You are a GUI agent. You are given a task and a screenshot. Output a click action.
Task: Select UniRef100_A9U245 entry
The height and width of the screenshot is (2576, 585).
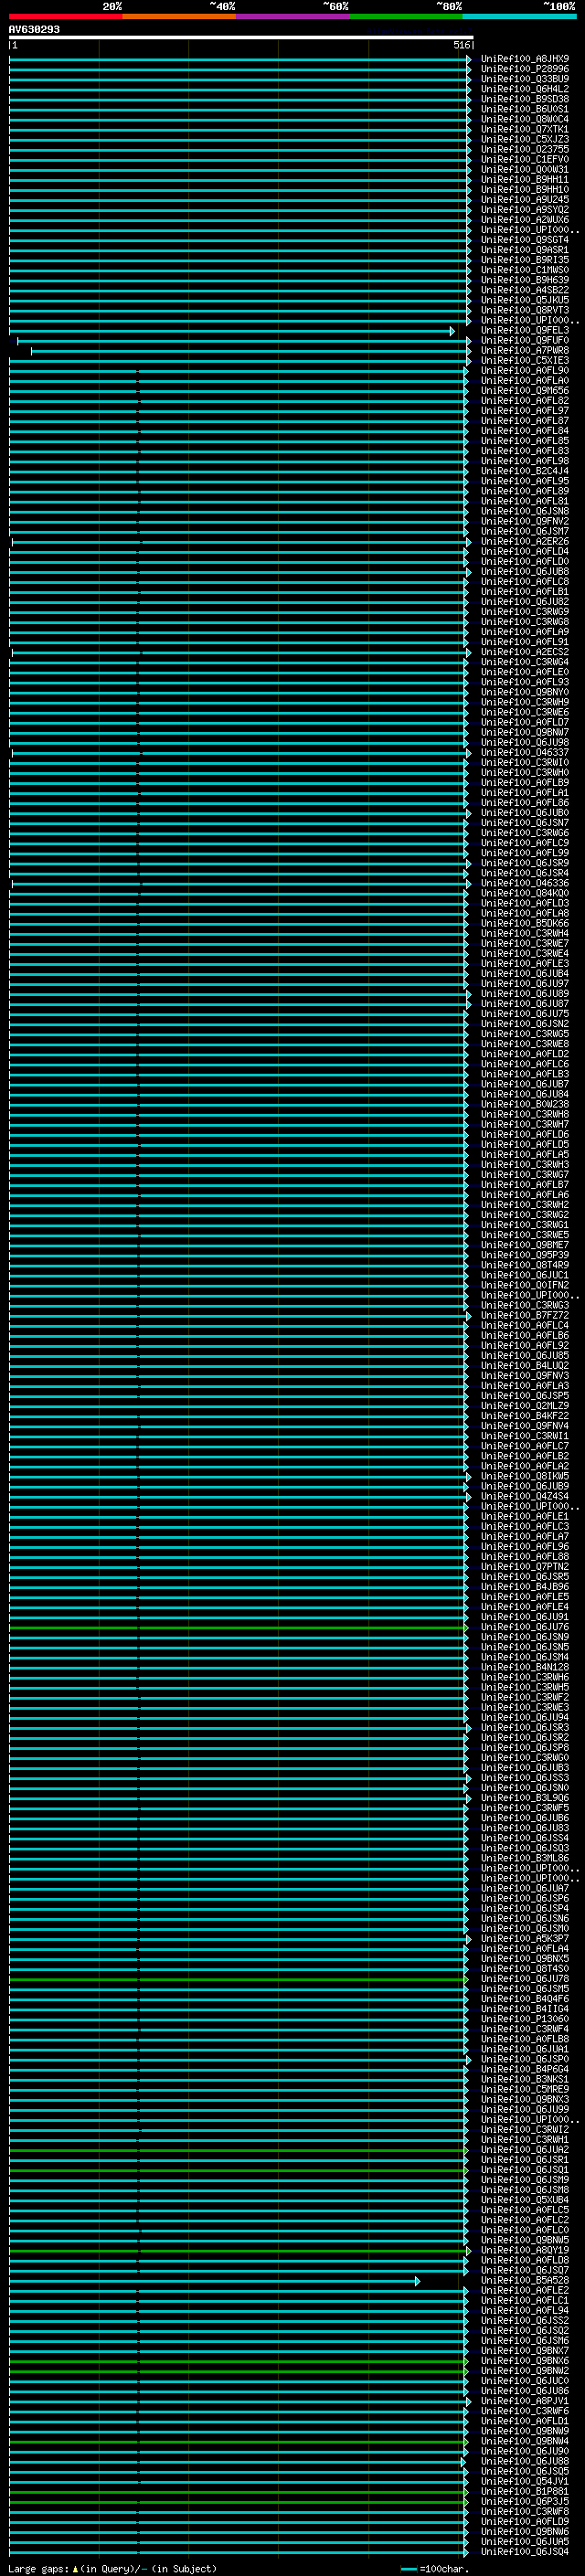pyautogui.click(x=525, y=200)
